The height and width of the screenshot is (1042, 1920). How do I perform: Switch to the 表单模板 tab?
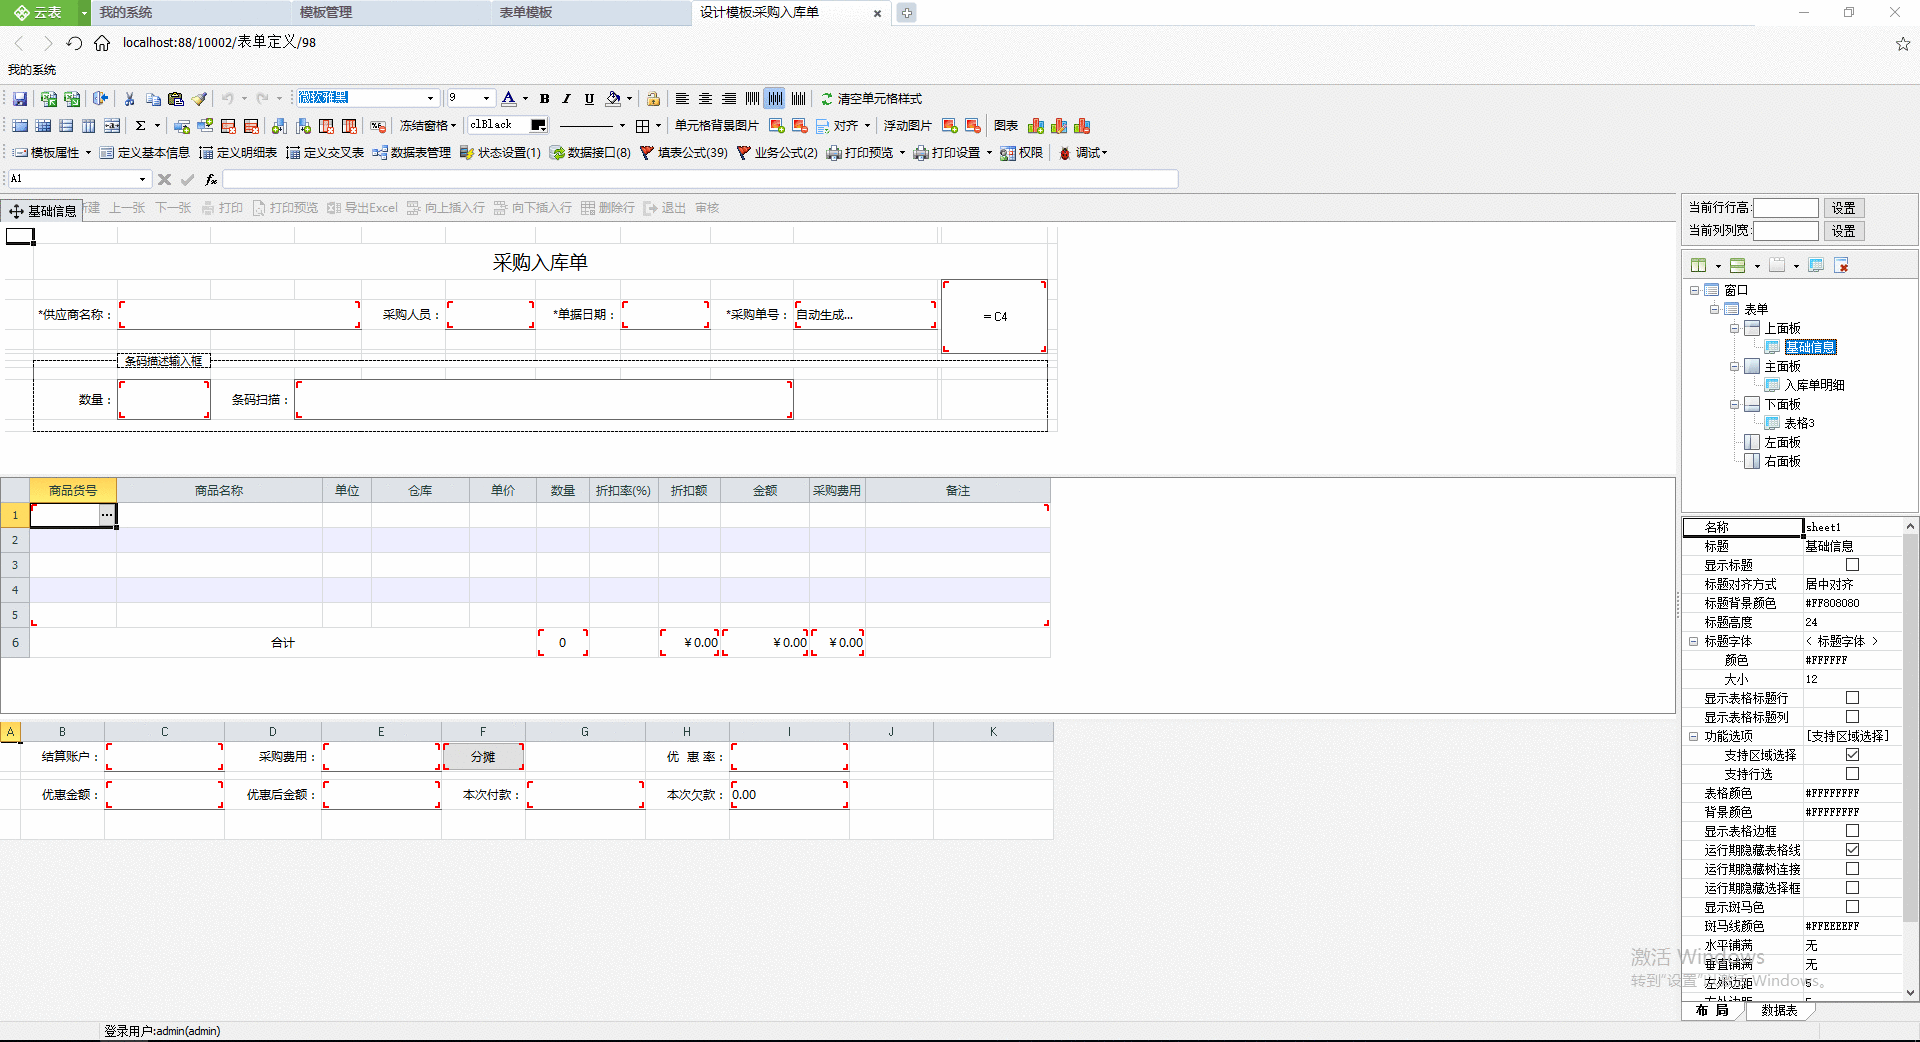(x=526, y=13)
